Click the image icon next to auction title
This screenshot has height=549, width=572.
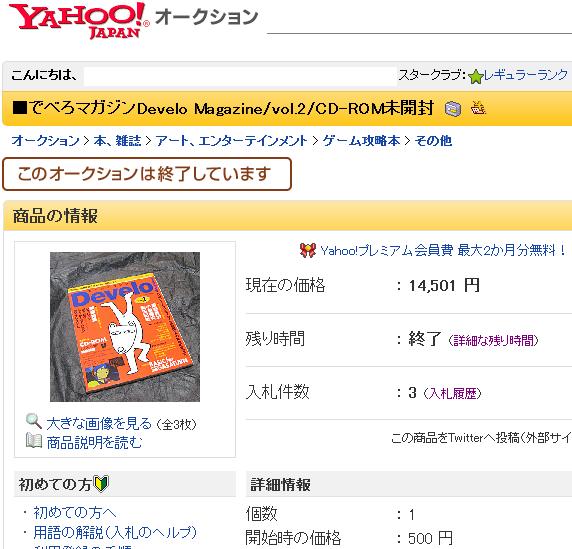click(453, 109)
